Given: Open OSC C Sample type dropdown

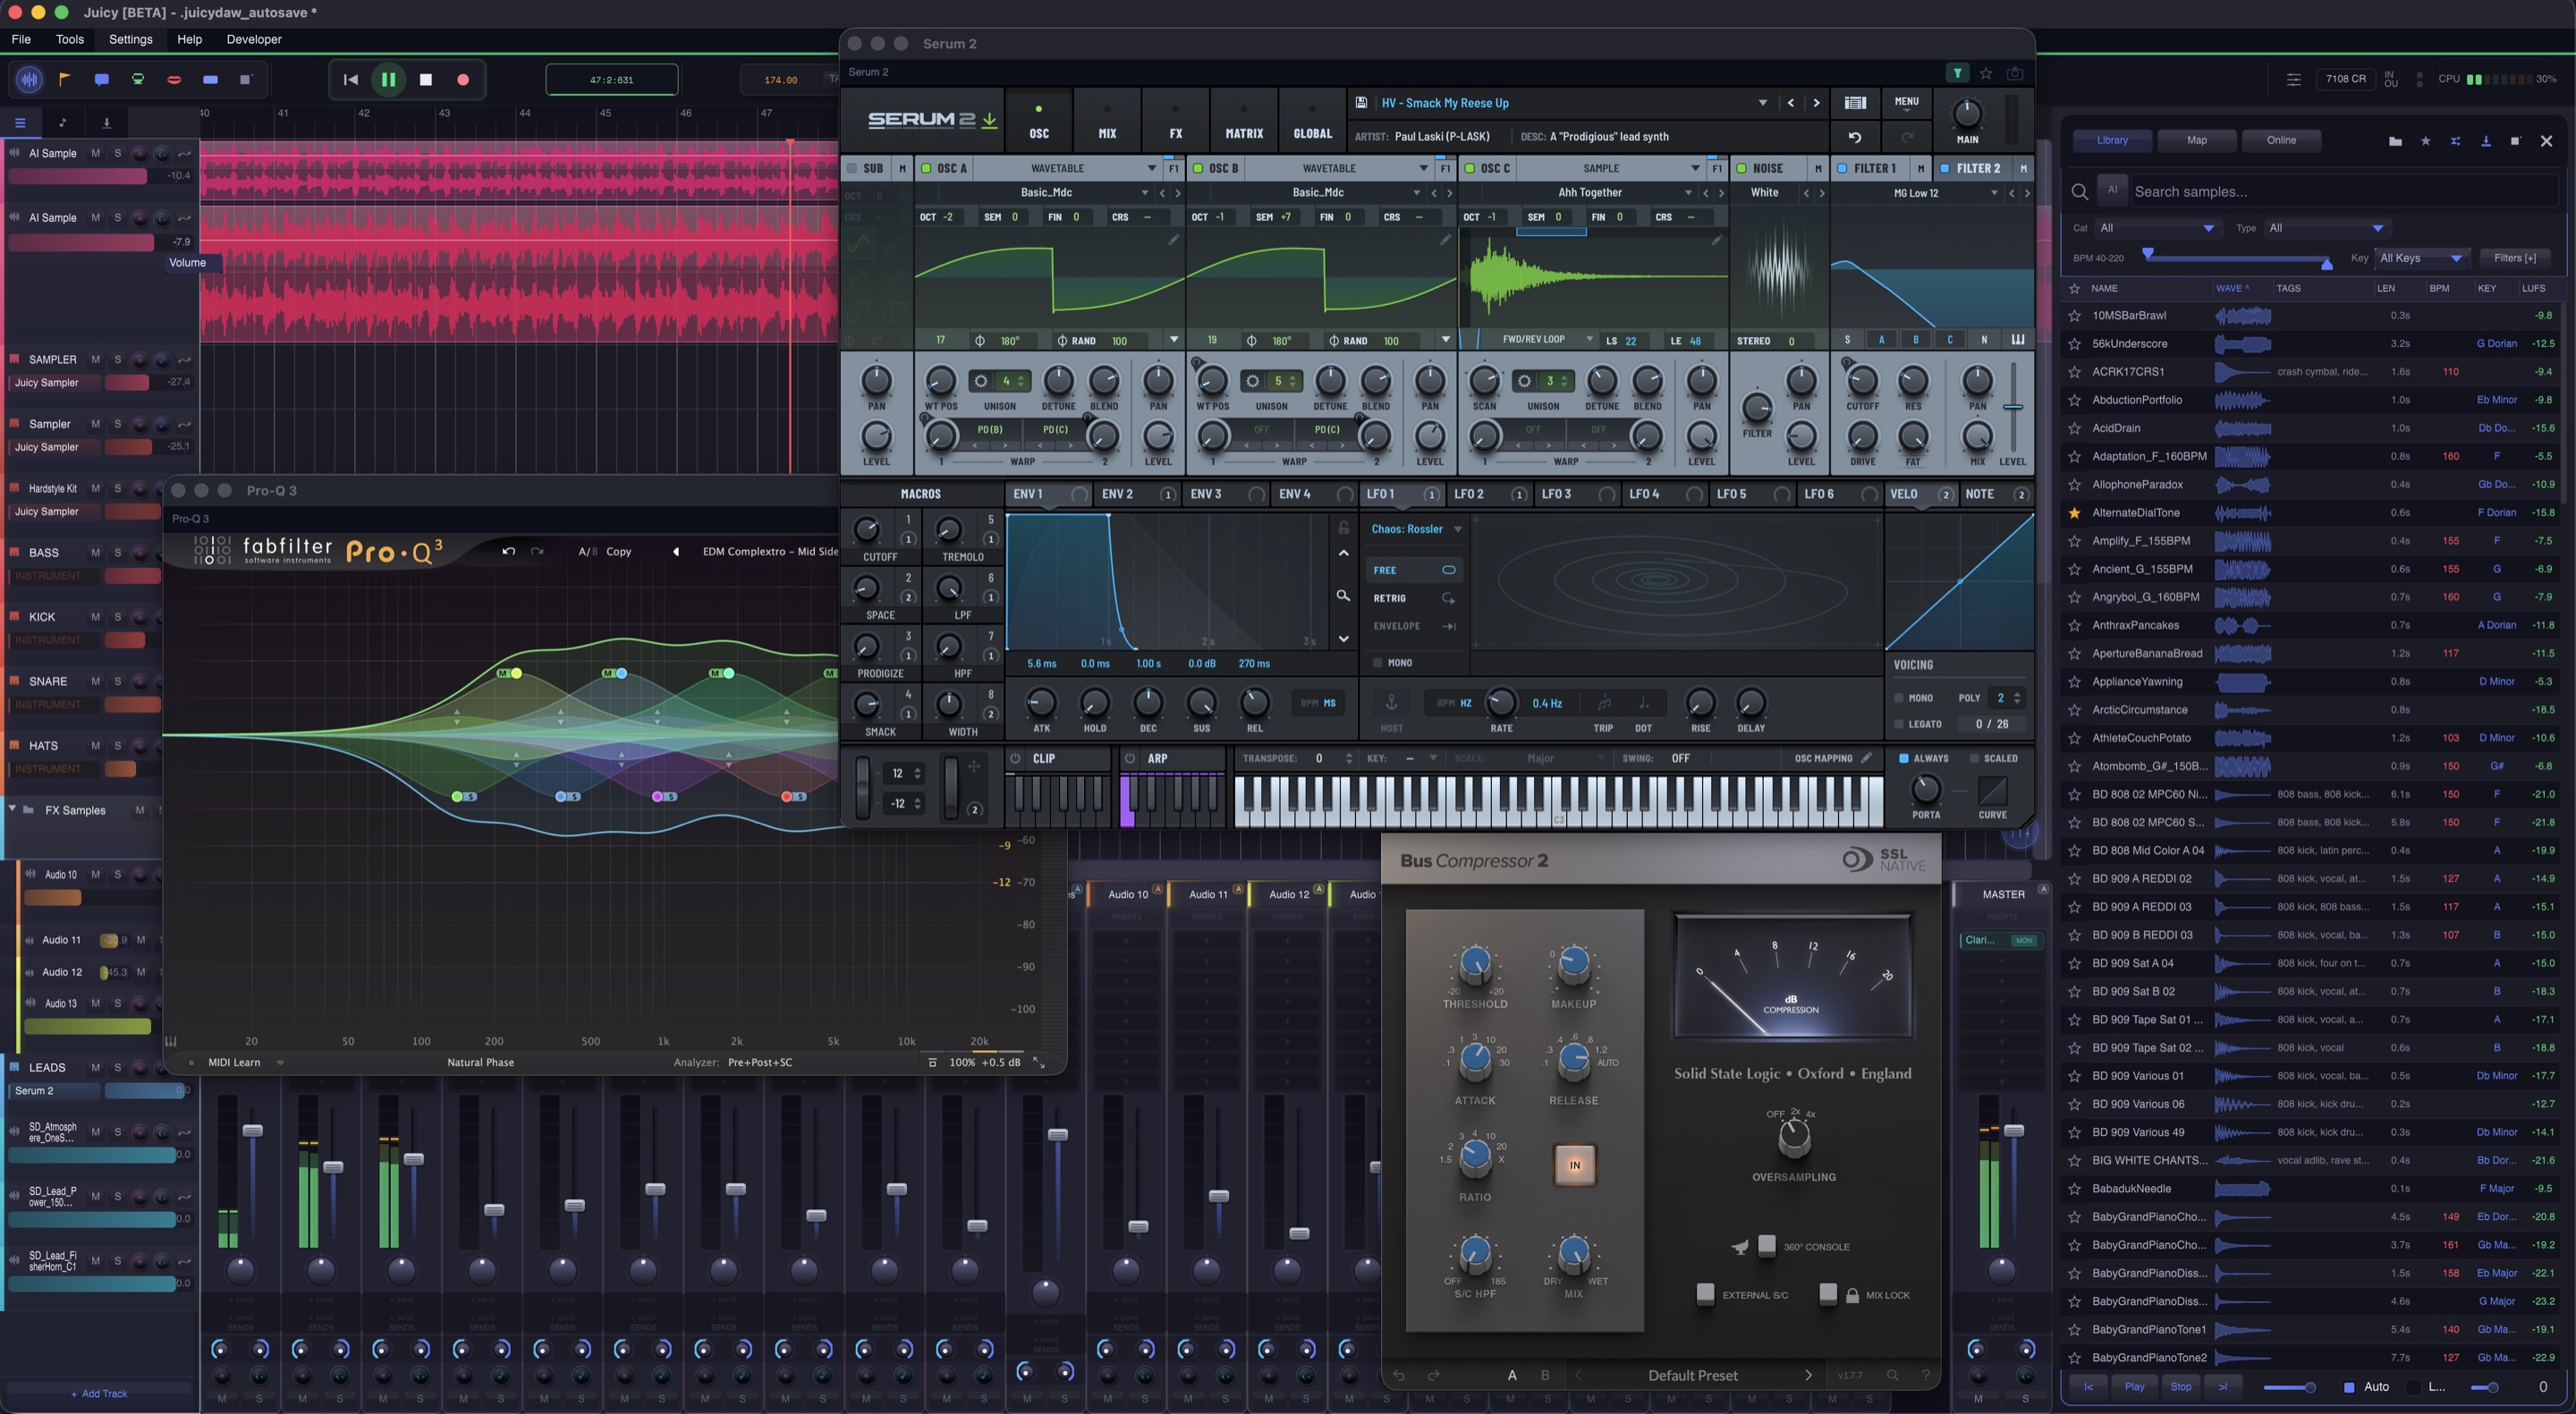Looking at the screenshot, I should coord(1610,168).
